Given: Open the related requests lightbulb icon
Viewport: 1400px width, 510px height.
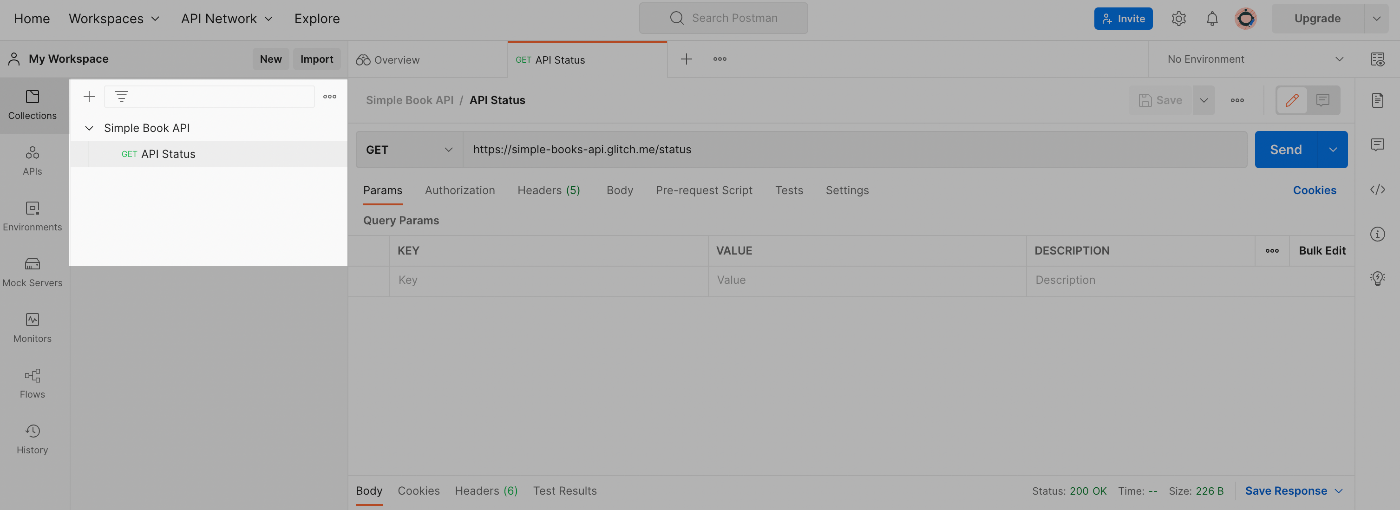Looking at the screenshot, I should pyautogui.click(x=1377, y=278).
